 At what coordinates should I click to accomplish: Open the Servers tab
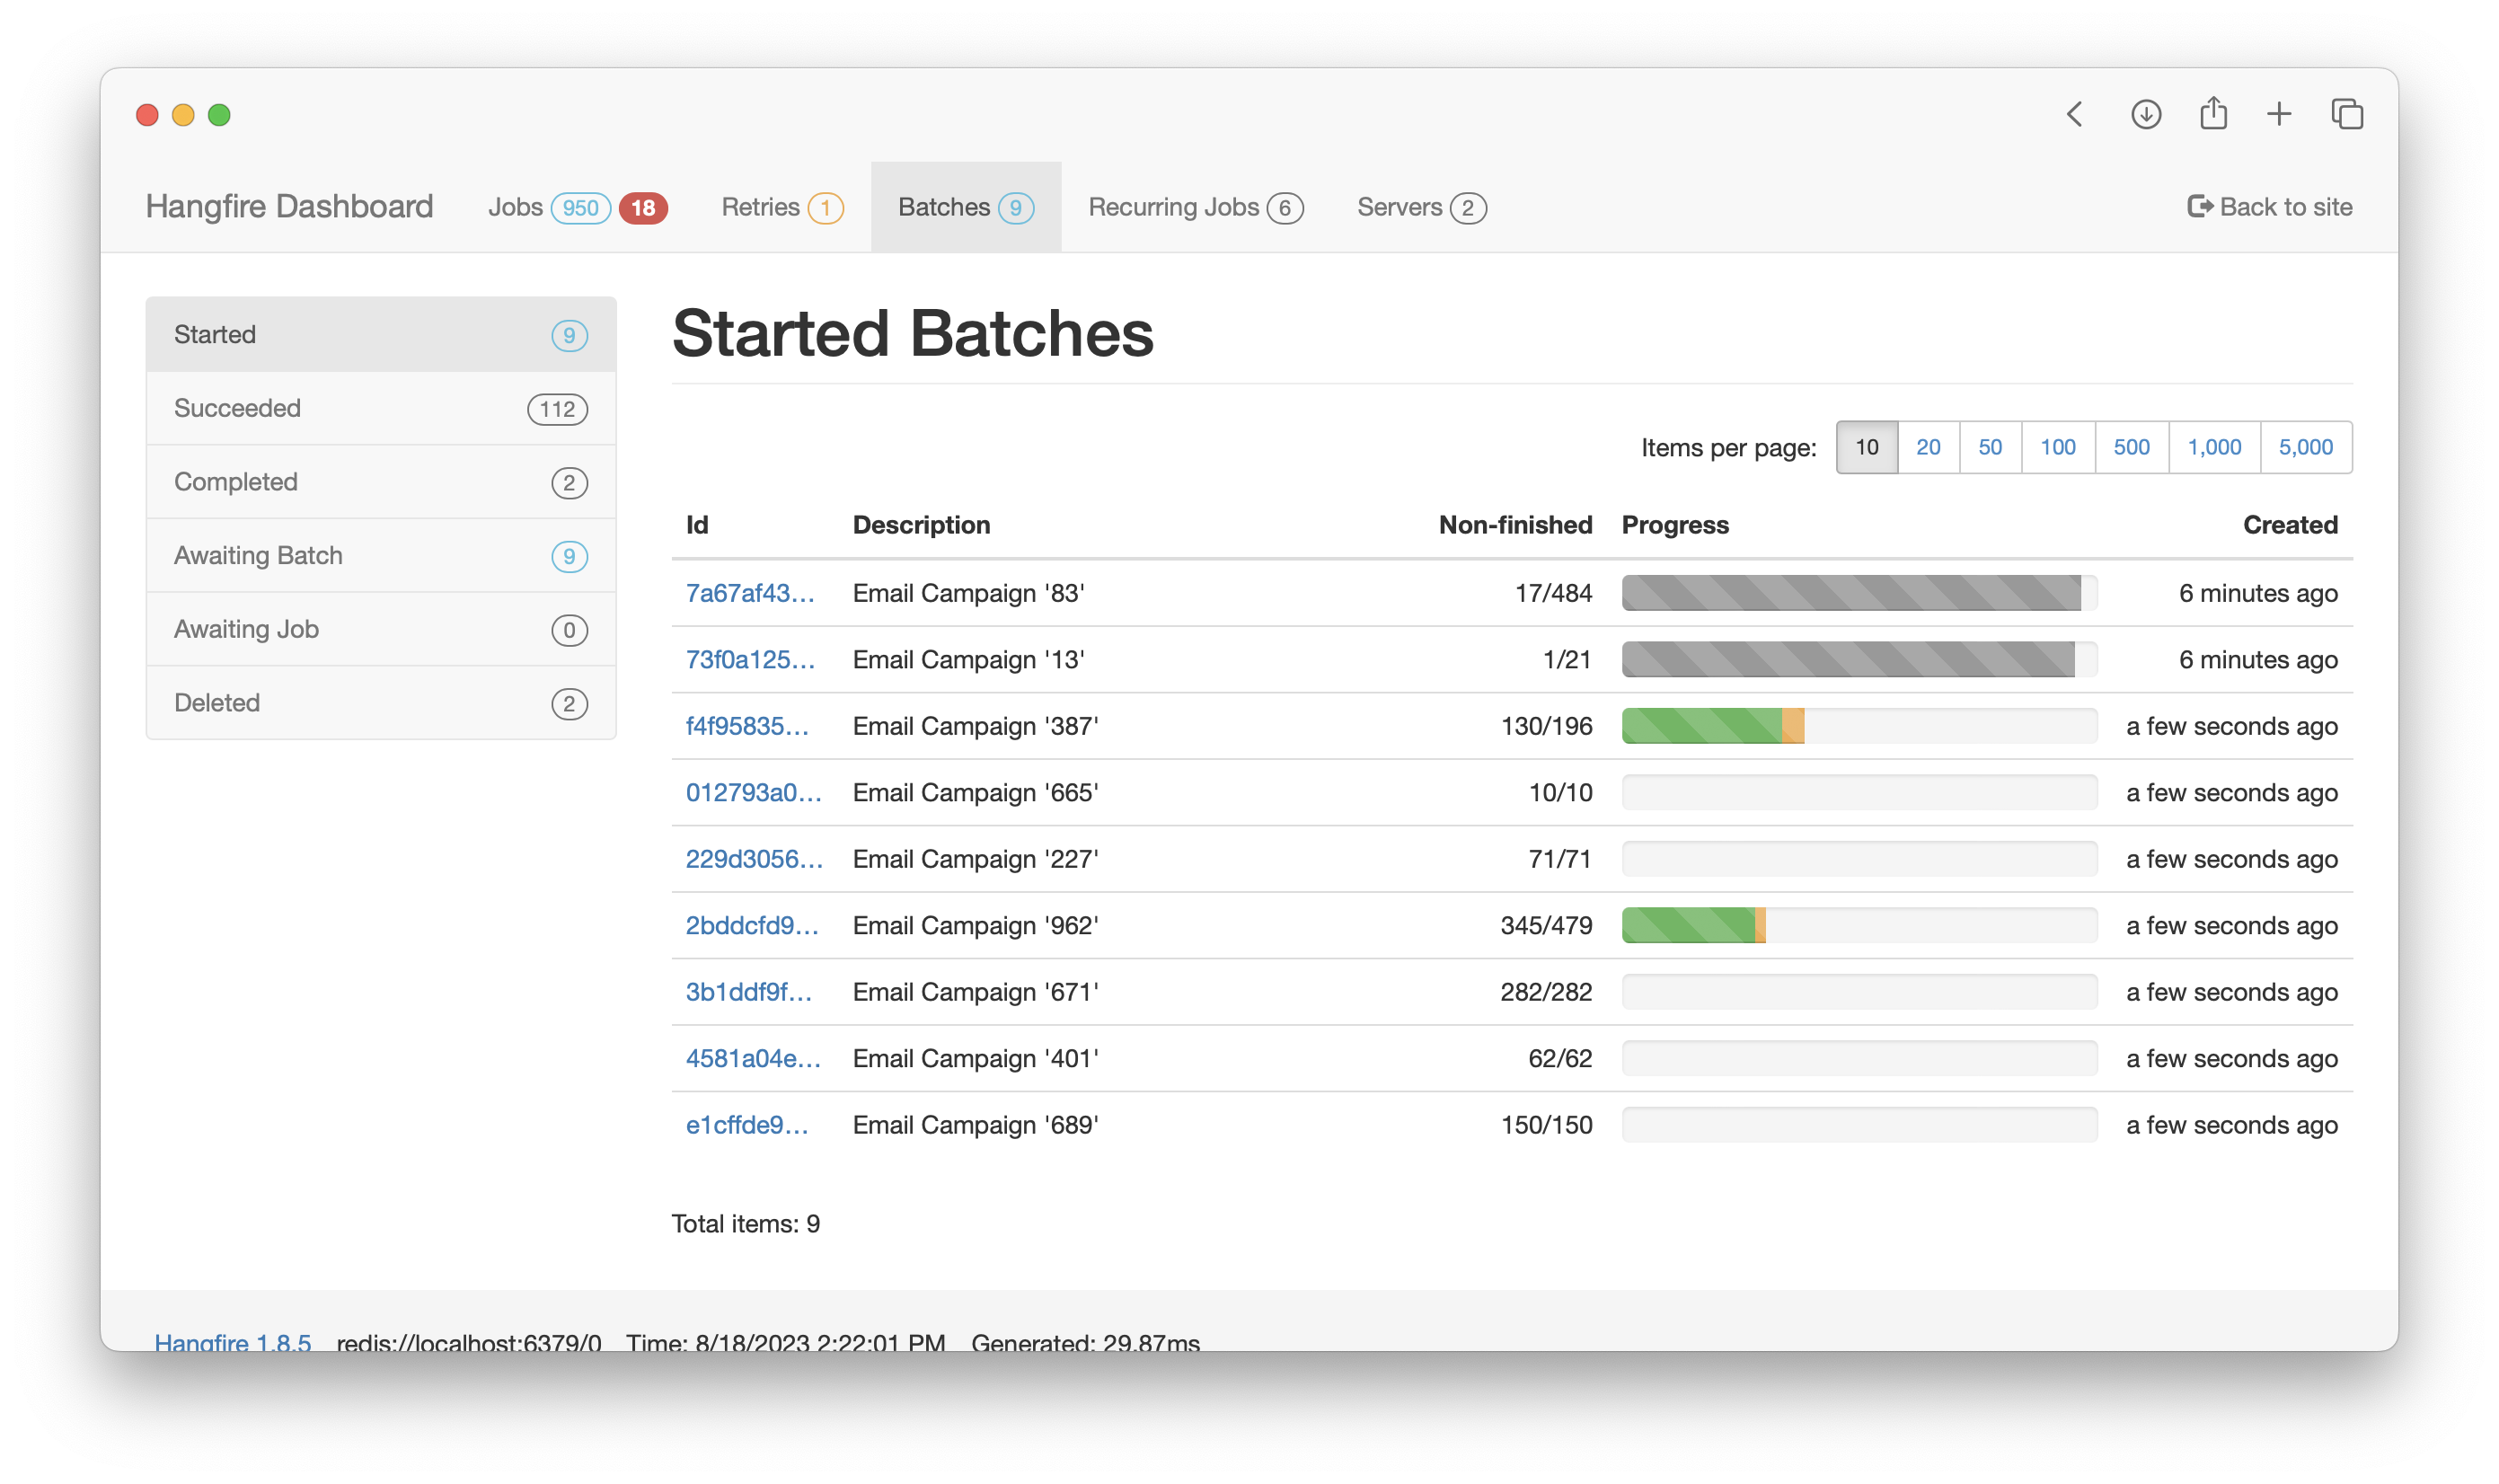pos(1421,207)
